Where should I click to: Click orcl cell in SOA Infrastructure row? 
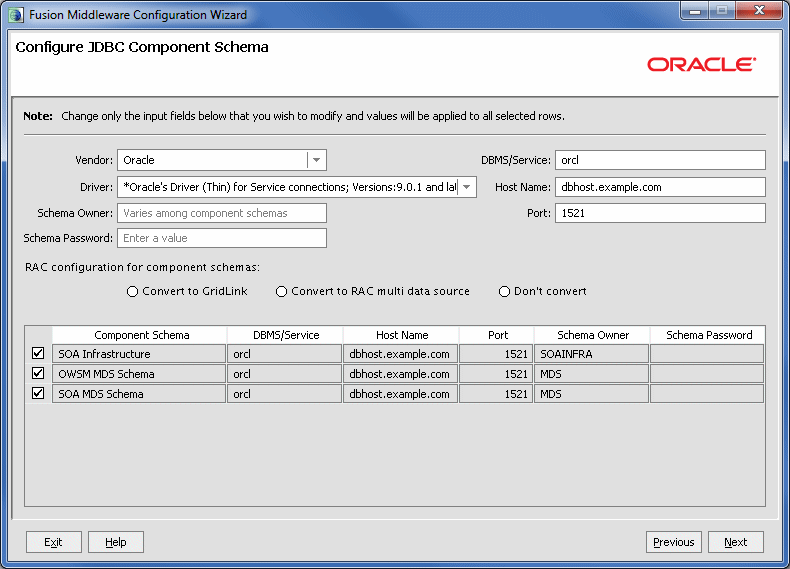tap(285, 353)
